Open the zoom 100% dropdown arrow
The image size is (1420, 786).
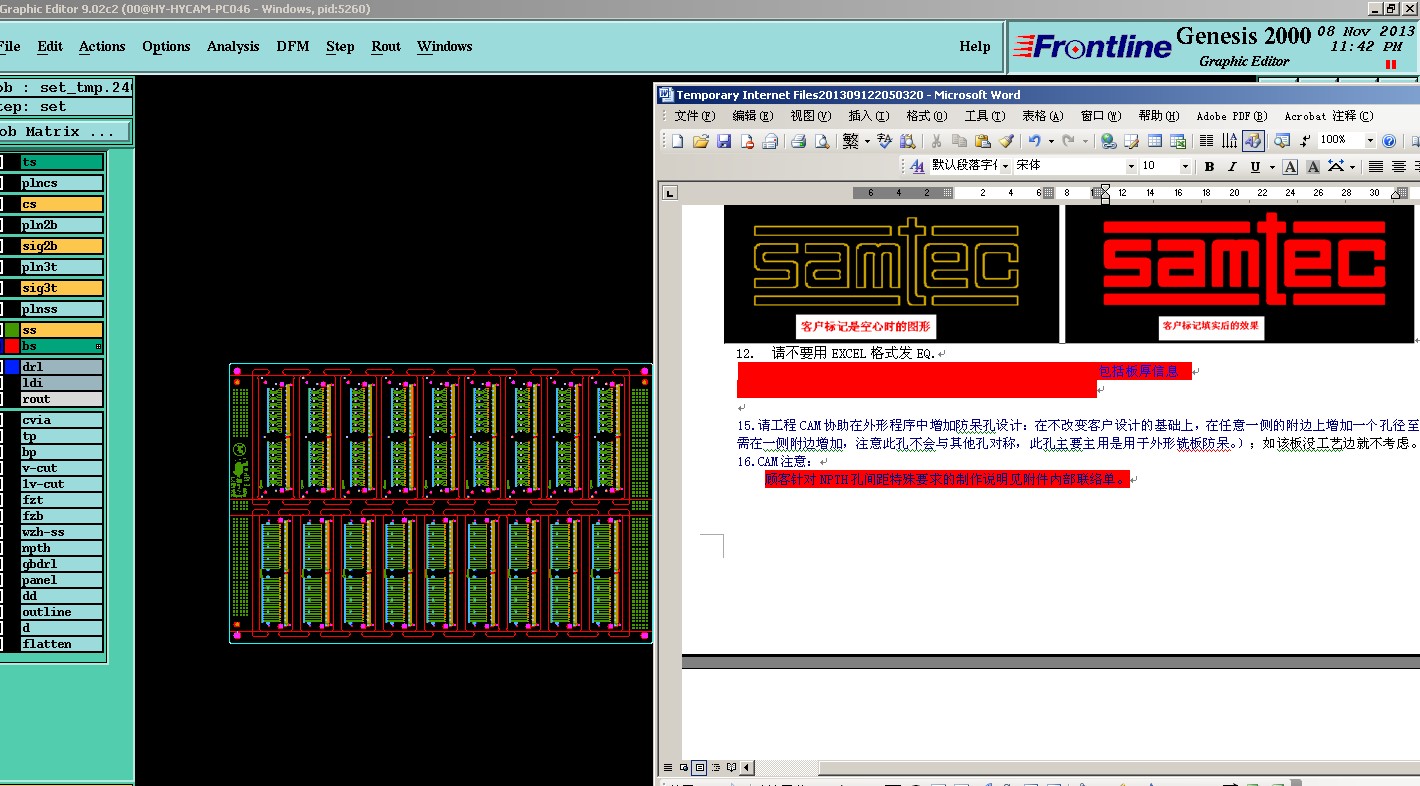point(1369,141)
